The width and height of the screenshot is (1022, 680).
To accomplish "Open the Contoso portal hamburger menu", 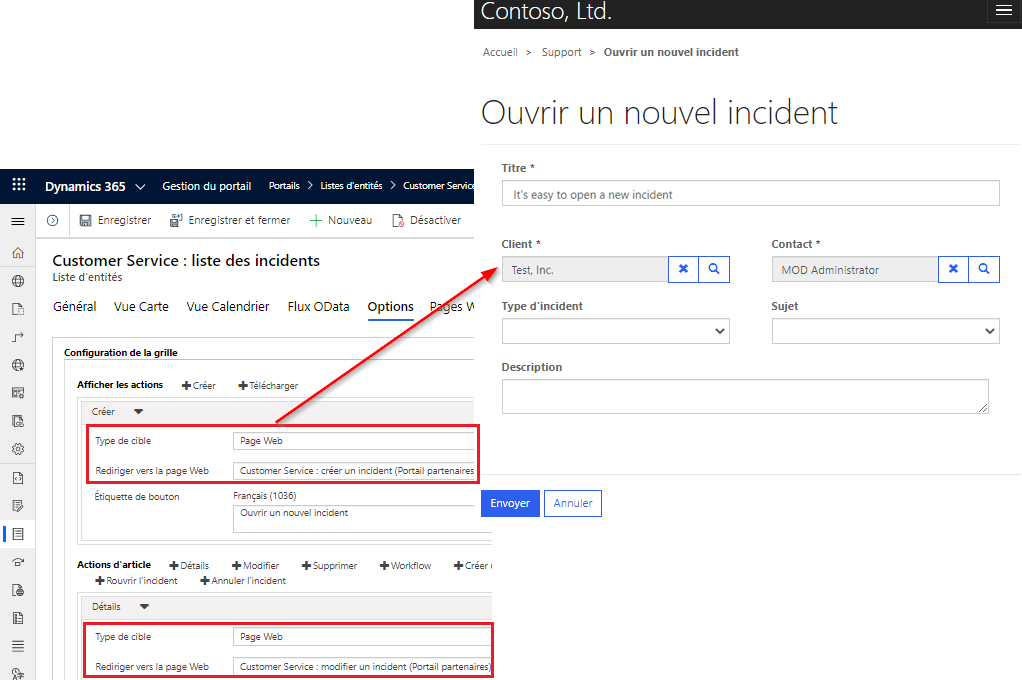I will 1004,10.
